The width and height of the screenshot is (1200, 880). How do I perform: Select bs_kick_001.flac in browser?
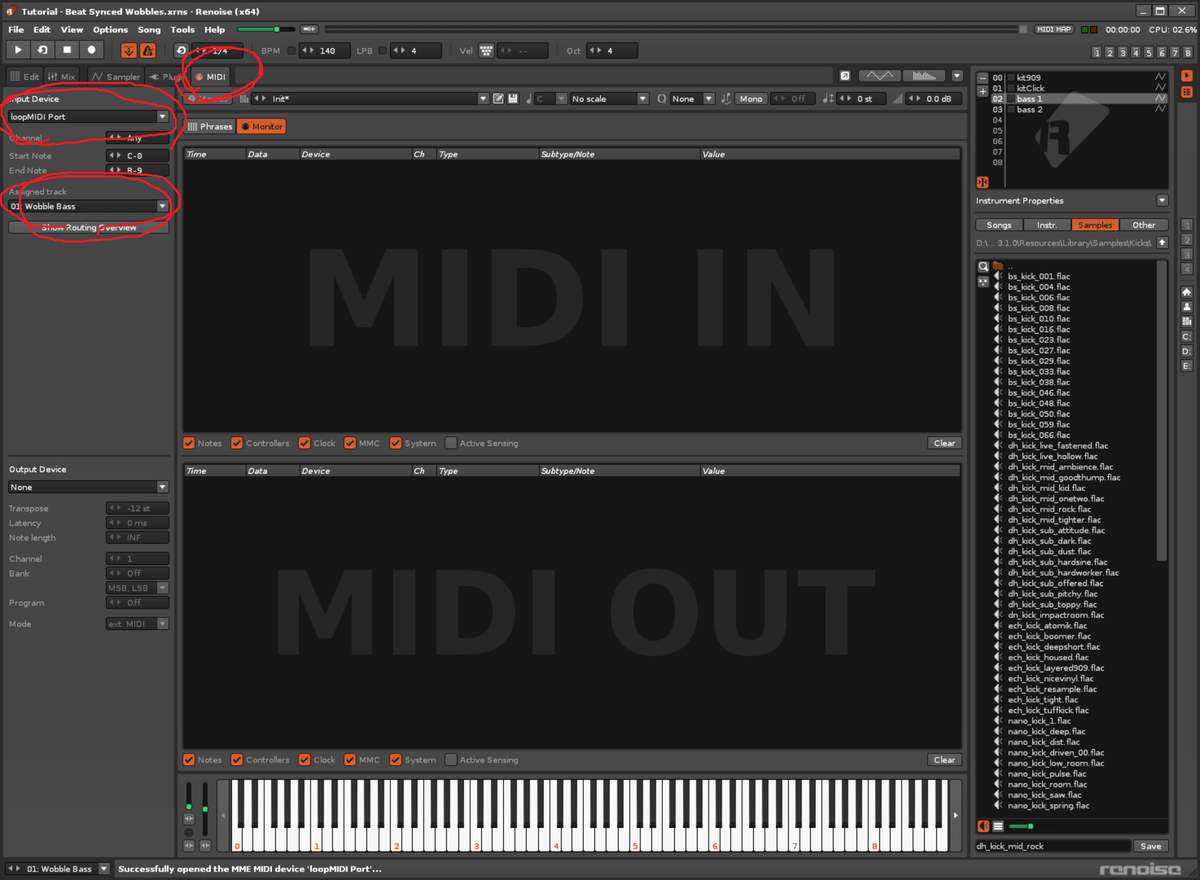(1038, 276)
